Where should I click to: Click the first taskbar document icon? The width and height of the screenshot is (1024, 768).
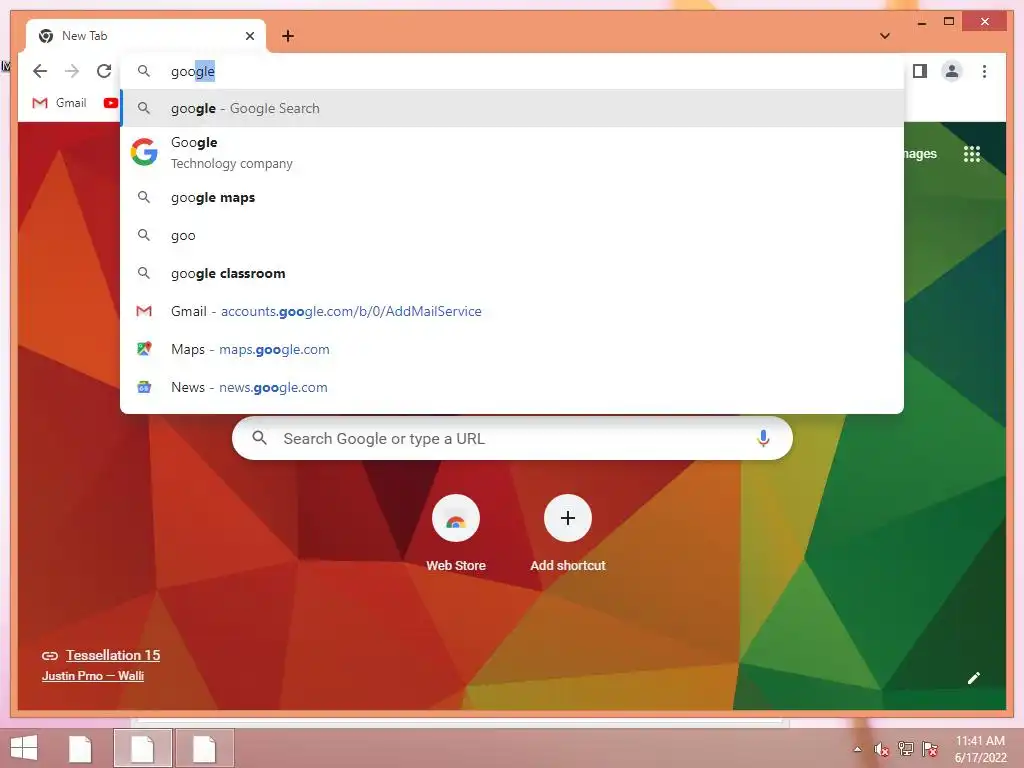coord(80,749)
